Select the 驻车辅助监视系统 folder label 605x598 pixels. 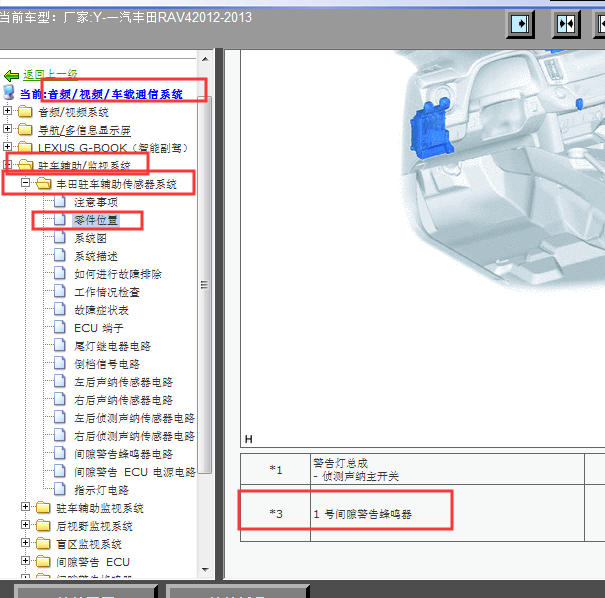coord(100,508)
